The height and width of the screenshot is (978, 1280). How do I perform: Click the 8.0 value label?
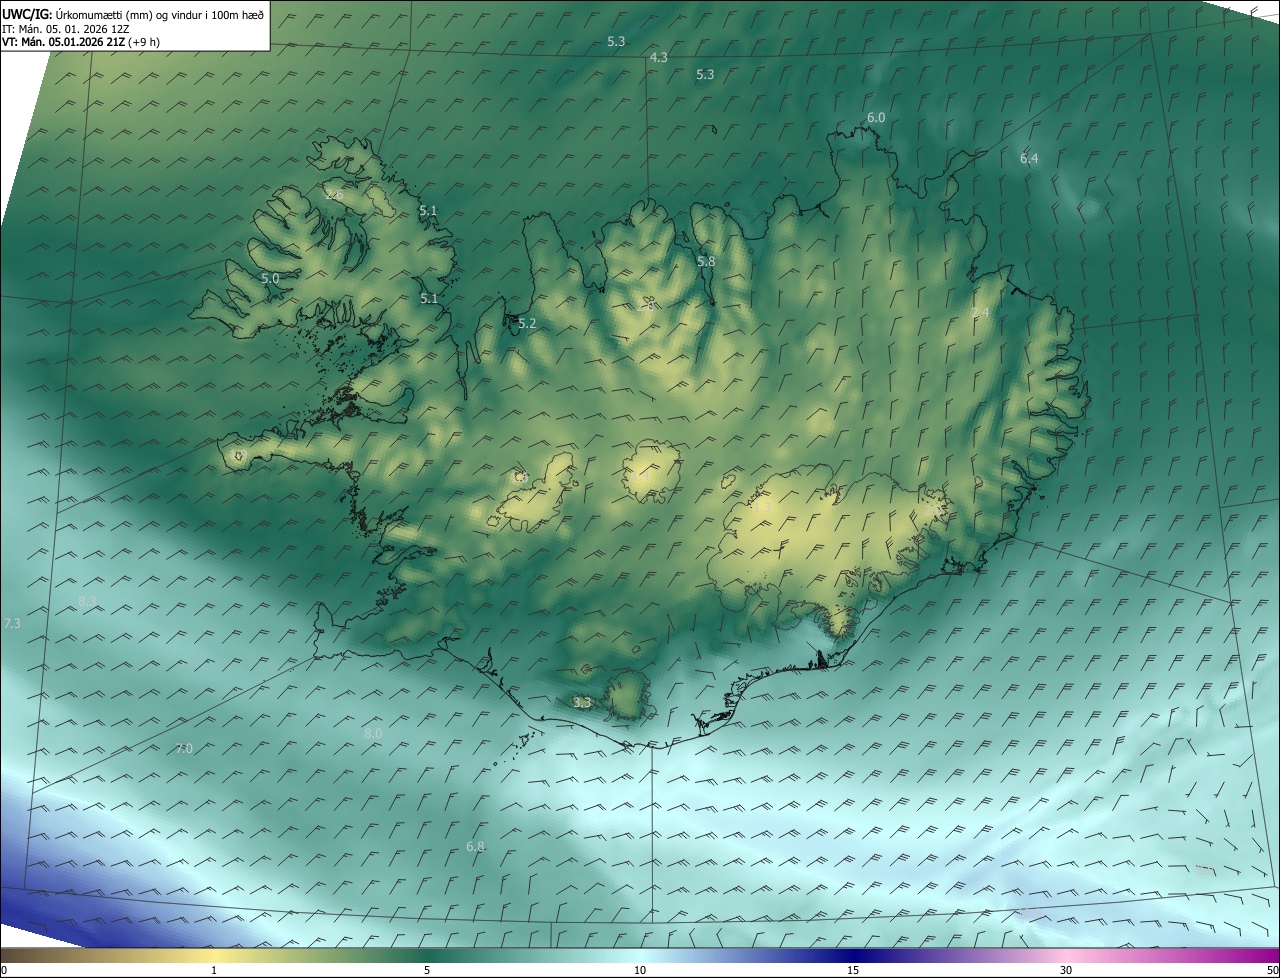click(373, 733)
